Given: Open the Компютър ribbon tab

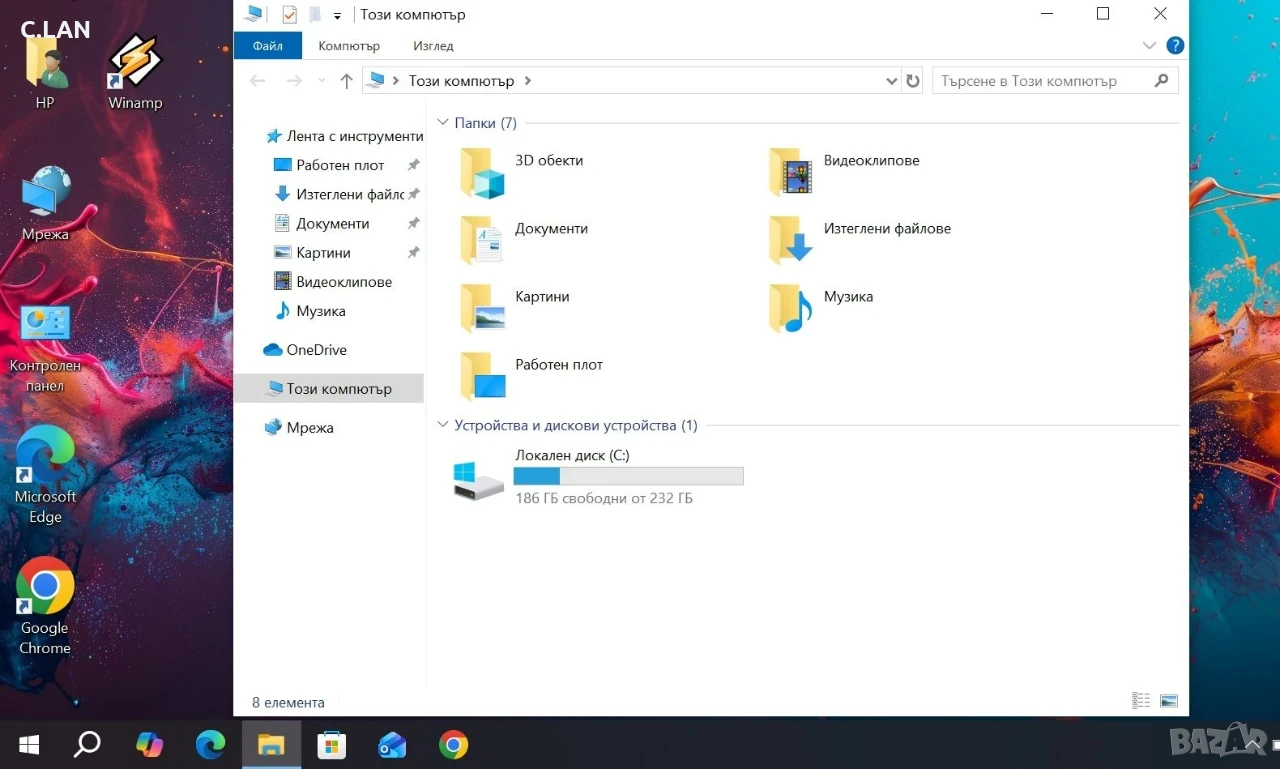Looking at the screenshot, I should (x=349, y=46).
